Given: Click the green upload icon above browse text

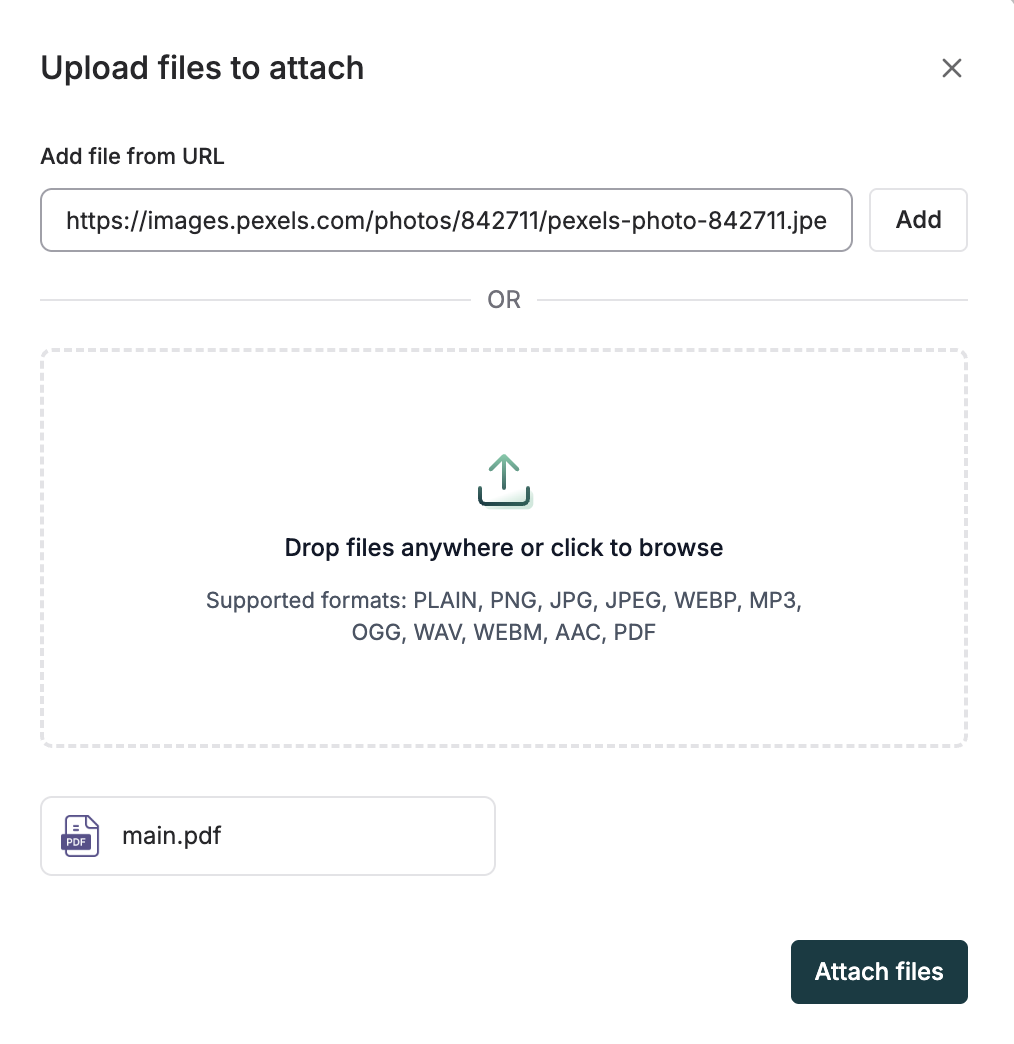Looking at the screenshot, I should point(504,479).
